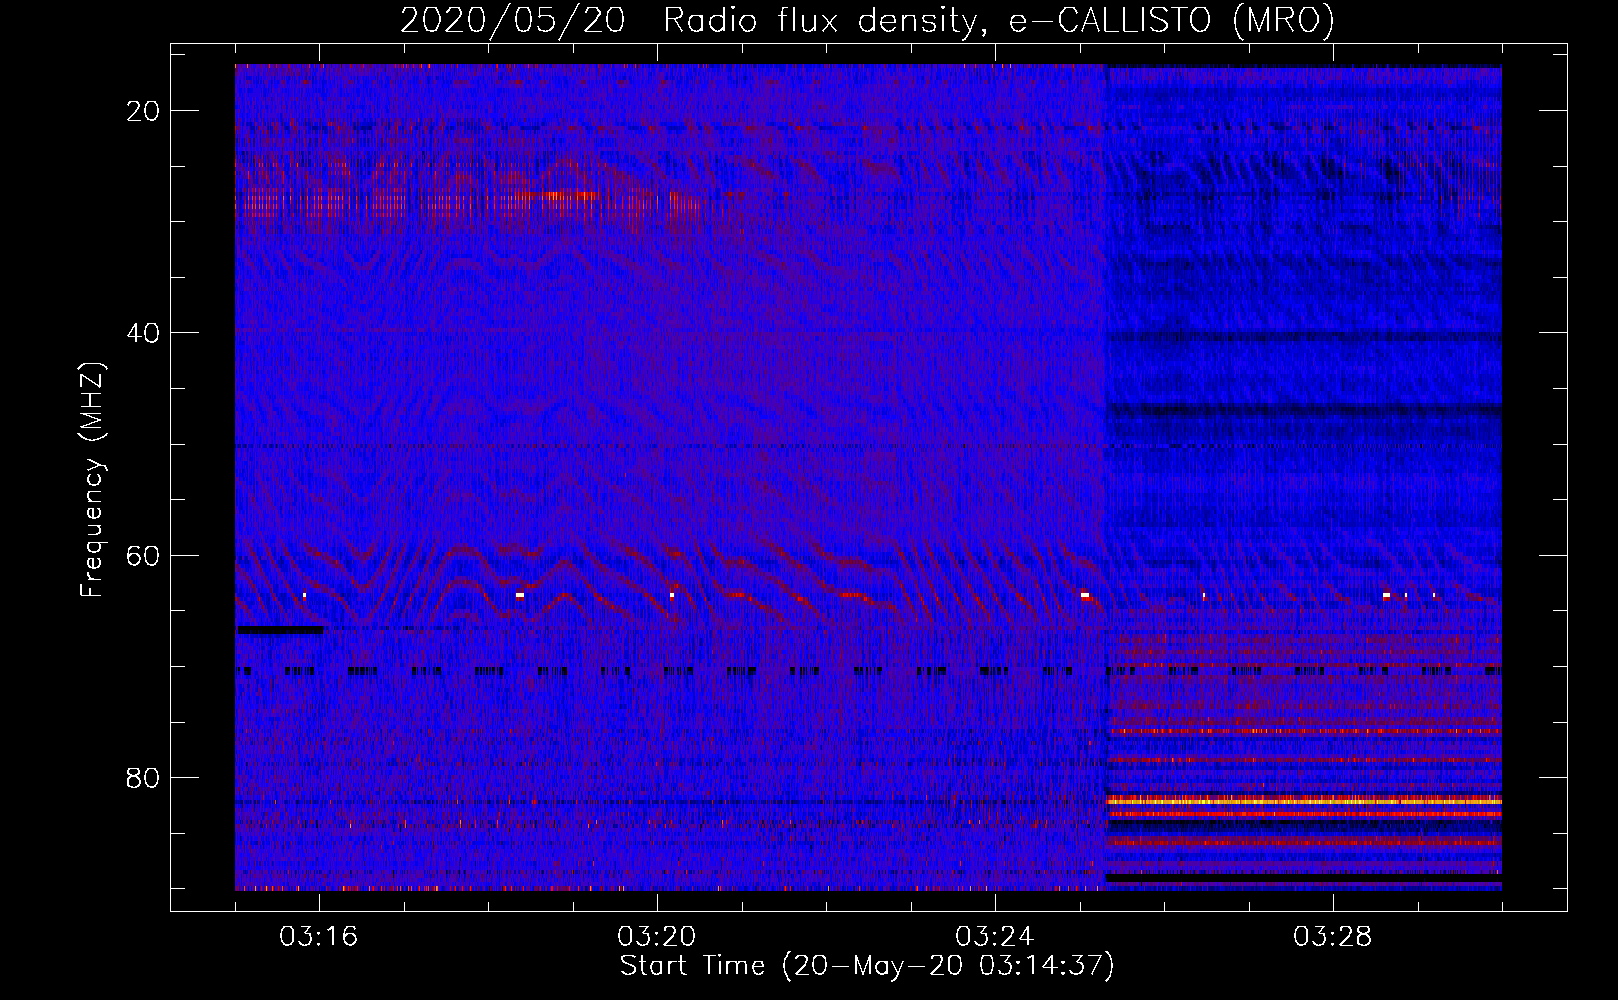The width and height of the screenshot is (1618, 1000).
Task: Click the 03:28 time tick label
Action: (x=1333, y=937)
